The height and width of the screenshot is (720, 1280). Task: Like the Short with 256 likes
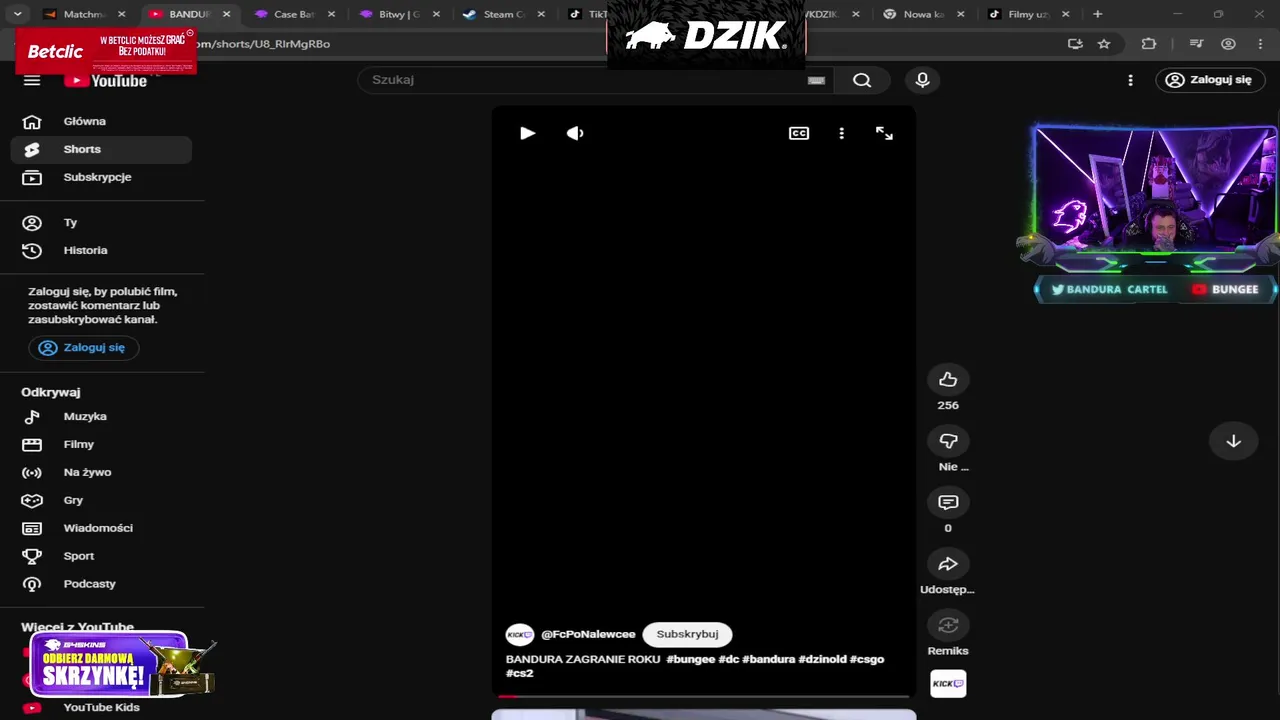(948, 379)
